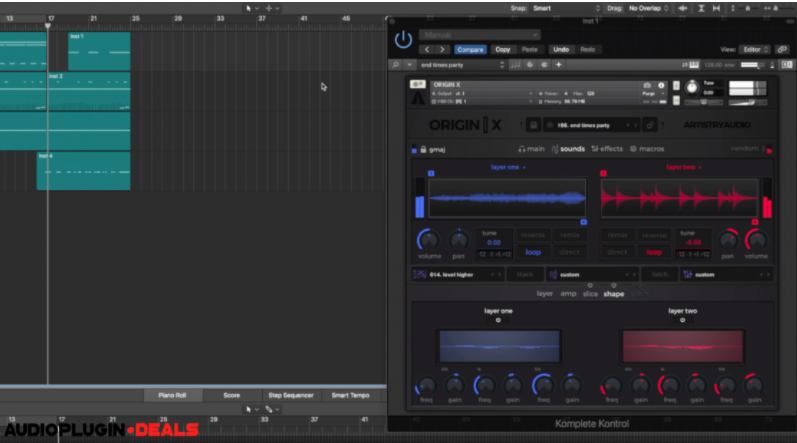Screen dimensions: 797x443
Task: Adjust layer one pan knob
Action: [458, 240]
